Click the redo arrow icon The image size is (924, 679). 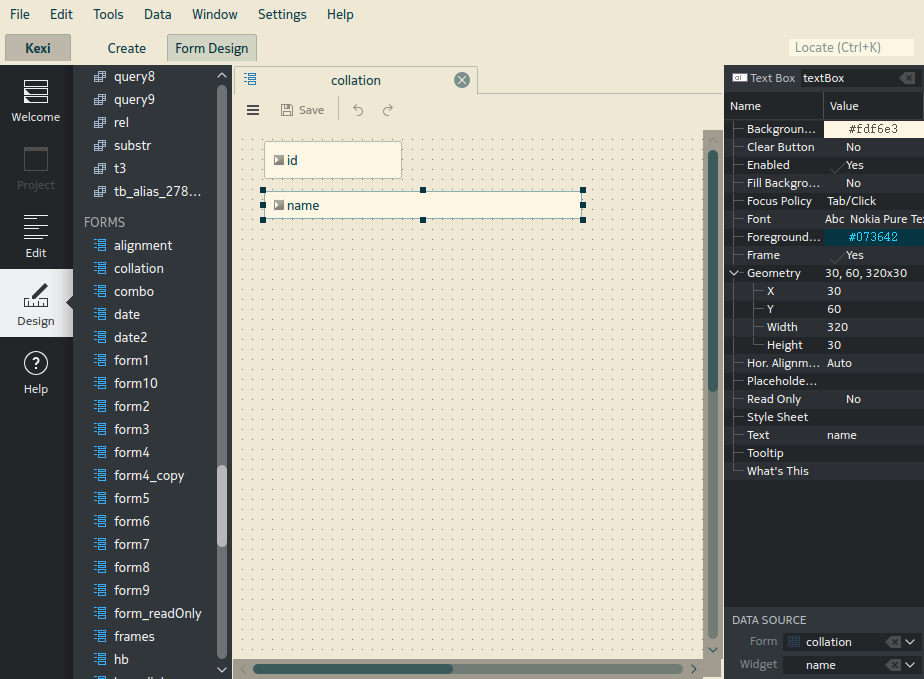[x=388, y=110]
